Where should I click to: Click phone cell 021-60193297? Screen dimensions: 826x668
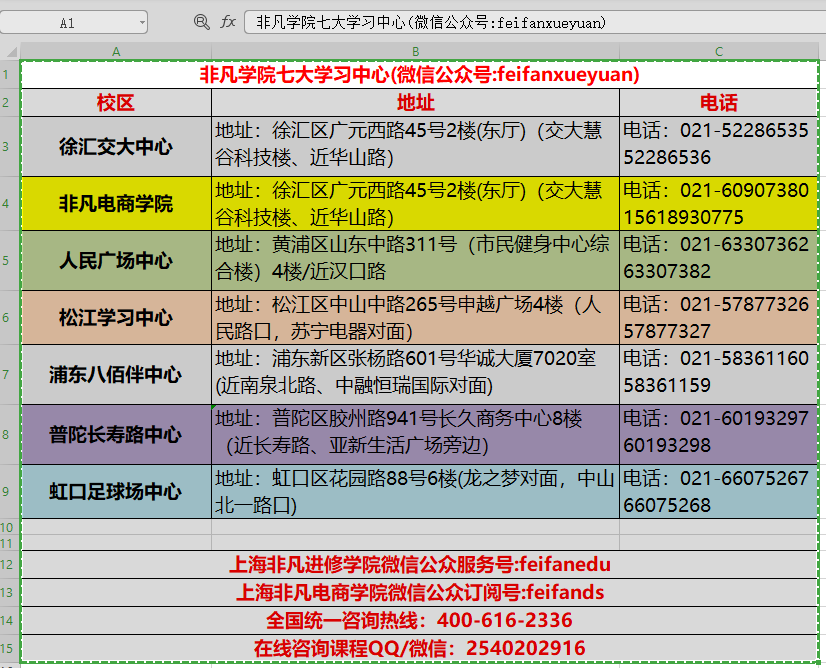pyautogui.click(x=719, y=435)
